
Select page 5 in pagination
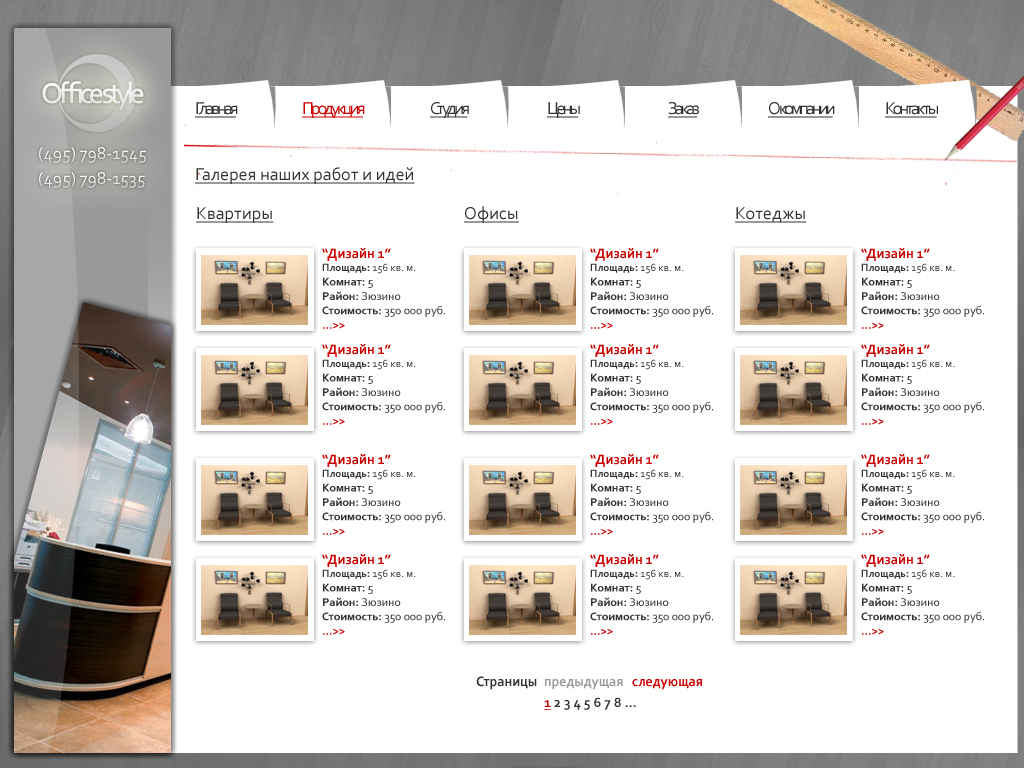(587, 703)
